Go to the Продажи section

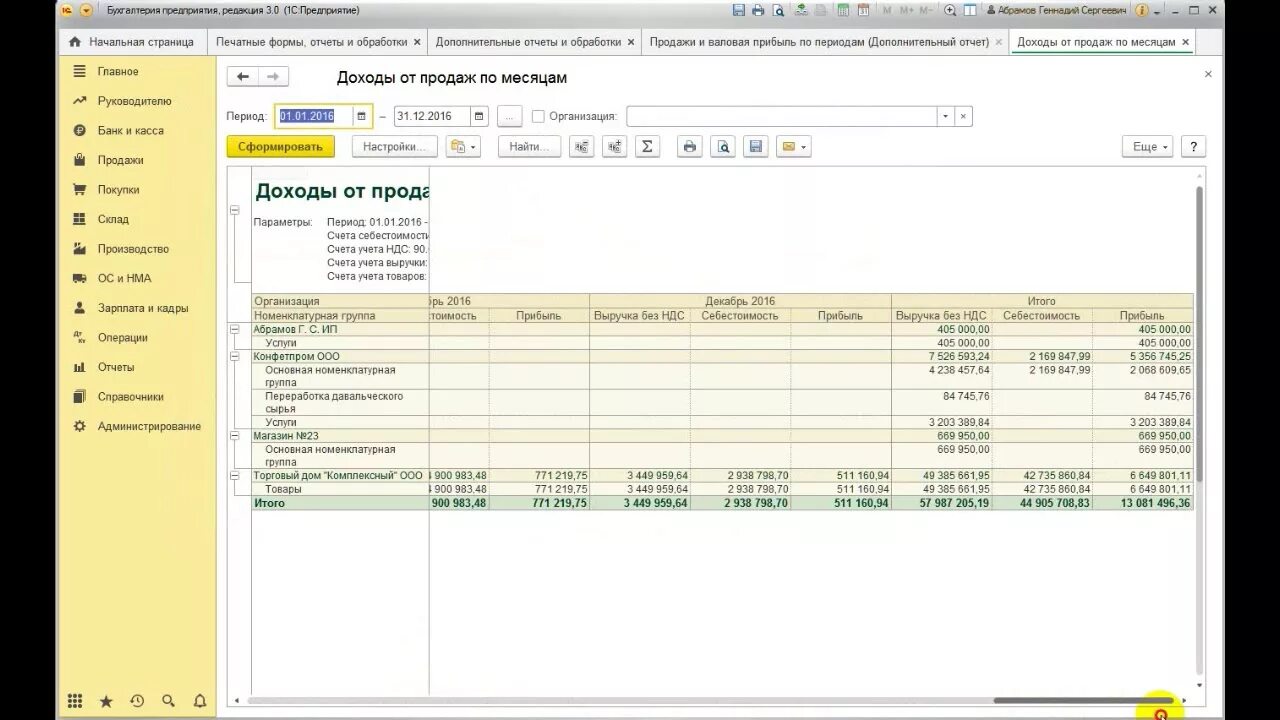click(x=120, y=160)
